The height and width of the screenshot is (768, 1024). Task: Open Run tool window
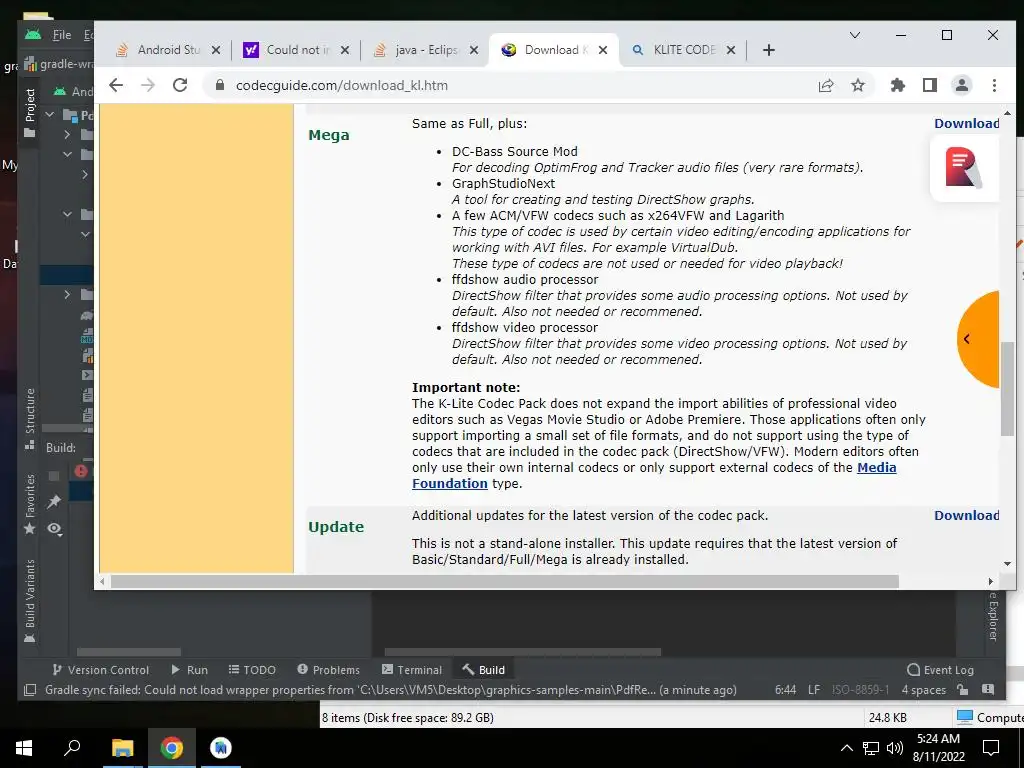[x=189, y=669]
